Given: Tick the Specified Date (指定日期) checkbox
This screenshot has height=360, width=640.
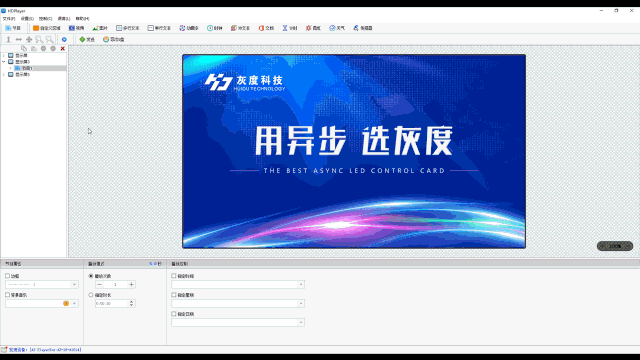Looking at the screenshot, I should (x=174, y=314).
